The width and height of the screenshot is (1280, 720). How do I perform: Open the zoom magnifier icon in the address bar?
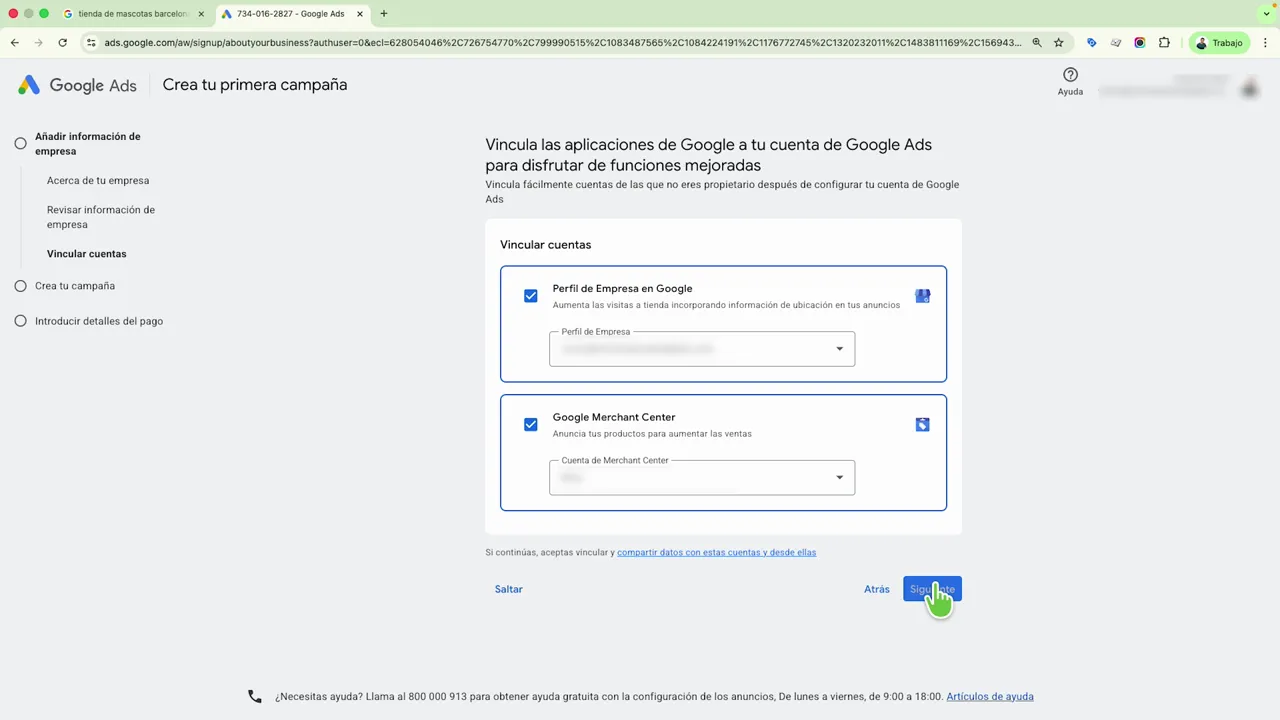pos(1037,43)
